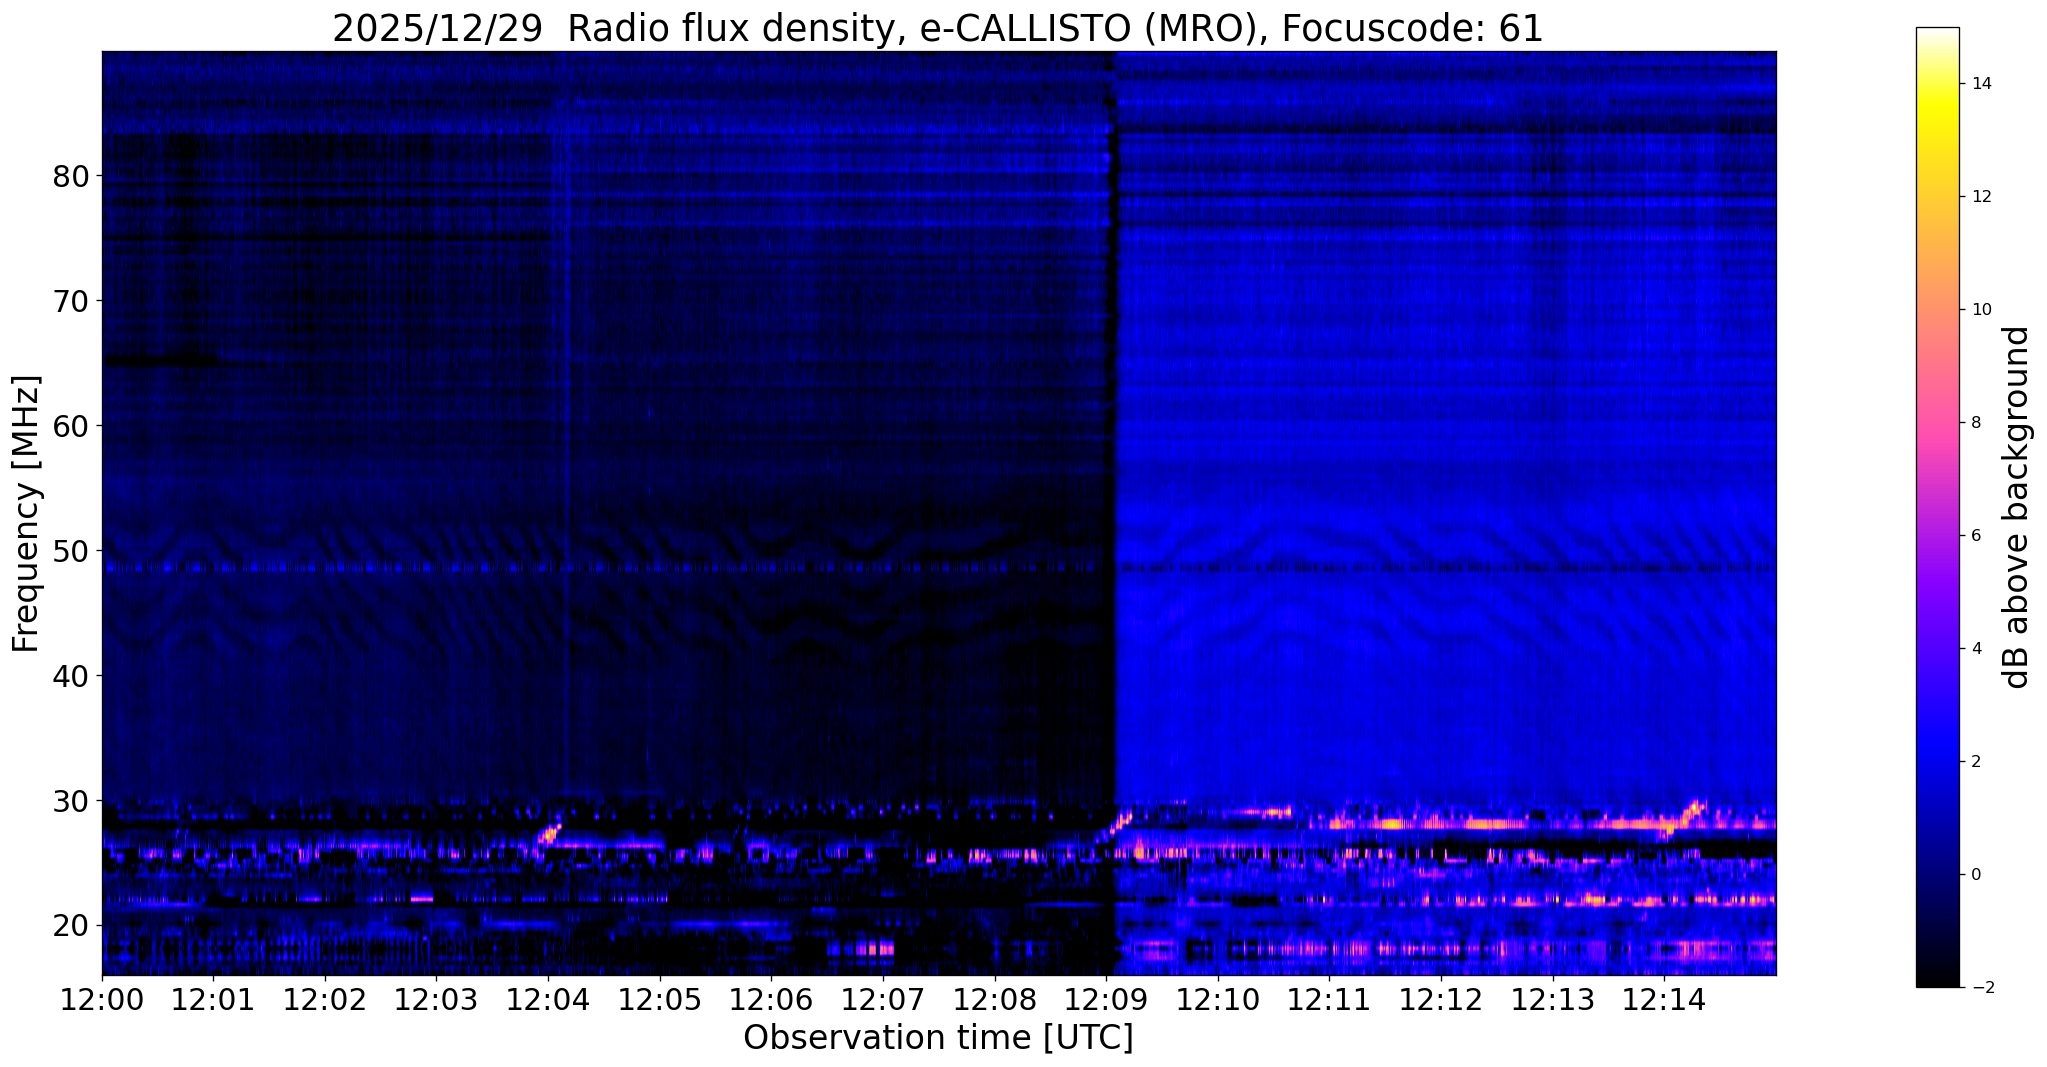Select the 12:11 time tick label
The width and height of the screenshot is (2047, 1067).
pyautogui.click(x=1329, y=1000)
